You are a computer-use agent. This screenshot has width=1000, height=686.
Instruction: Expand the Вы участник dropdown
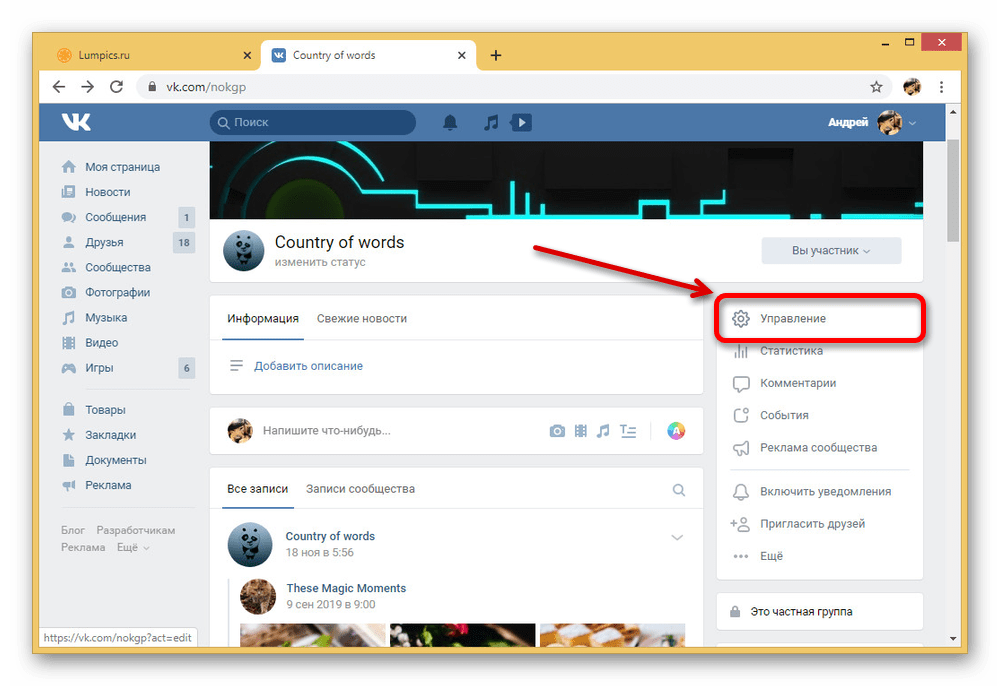831,251
